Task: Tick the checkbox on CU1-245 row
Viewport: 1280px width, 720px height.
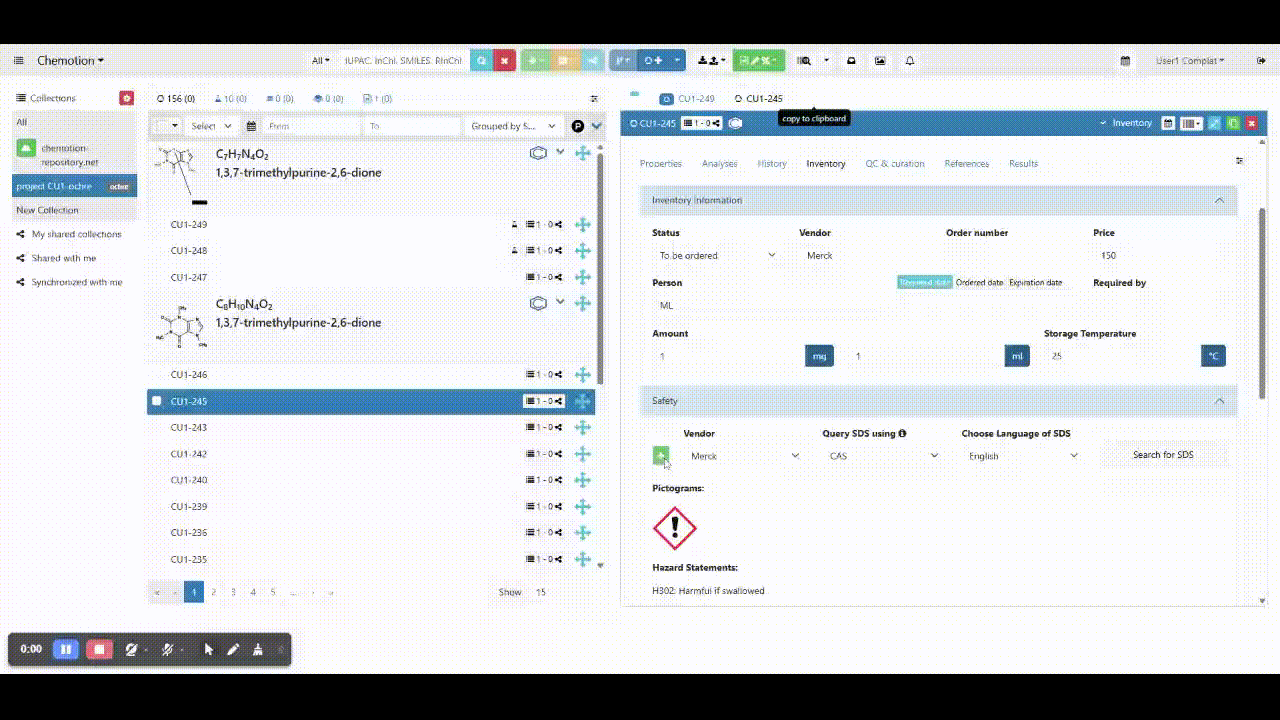Action: pos(157,401)
